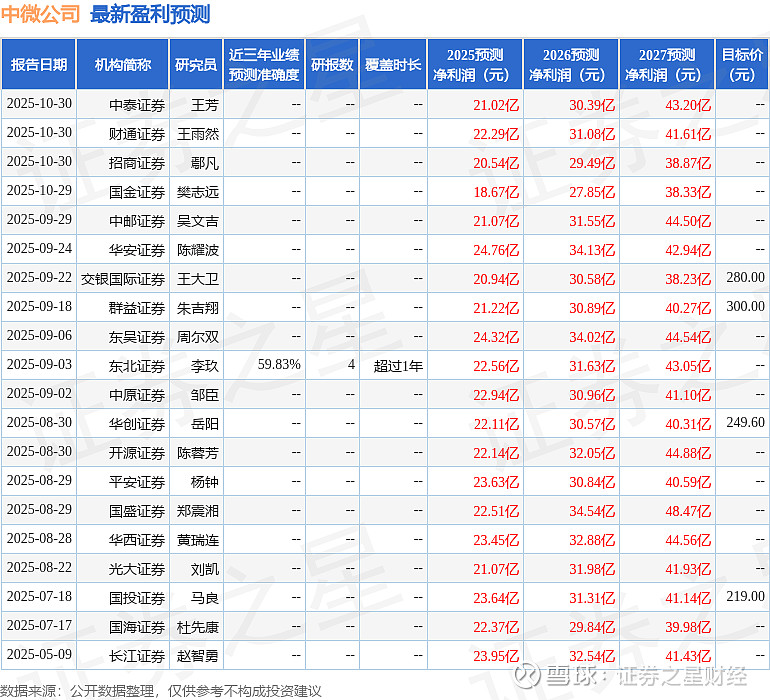770x700 pixels.
Task: Click analyst name 王大卫
Action: tap(198, 279)
